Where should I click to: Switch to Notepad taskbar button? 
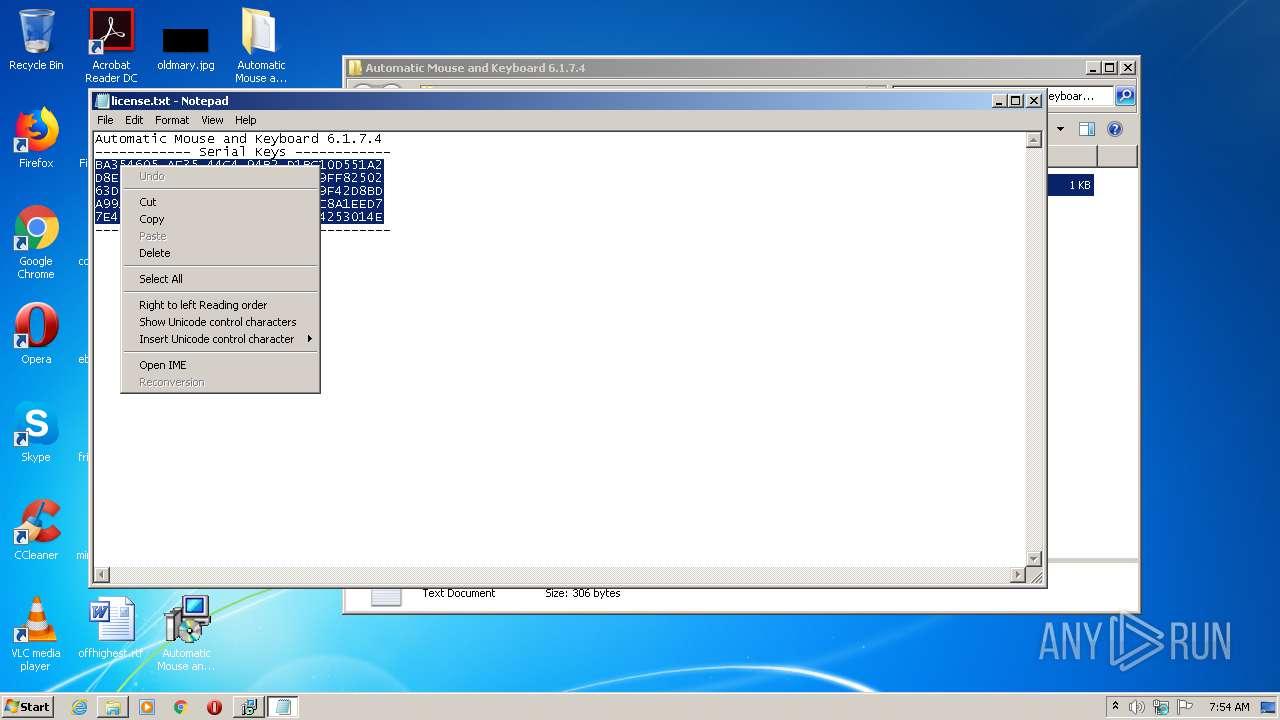(x=283, y=707)
